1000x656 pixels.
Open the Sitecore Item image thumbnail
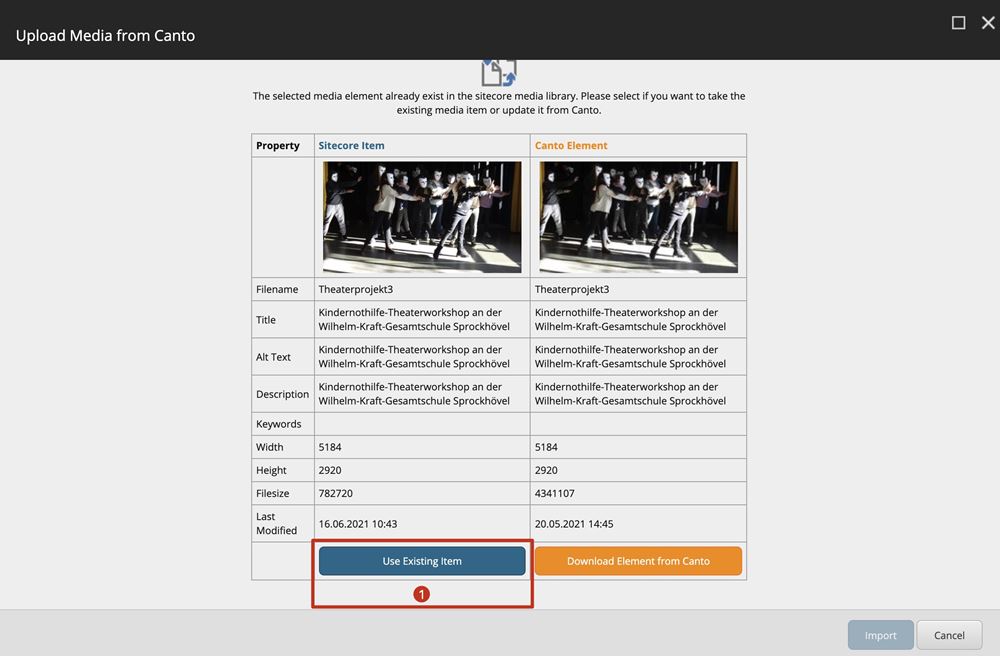click(x=422, y=217)
